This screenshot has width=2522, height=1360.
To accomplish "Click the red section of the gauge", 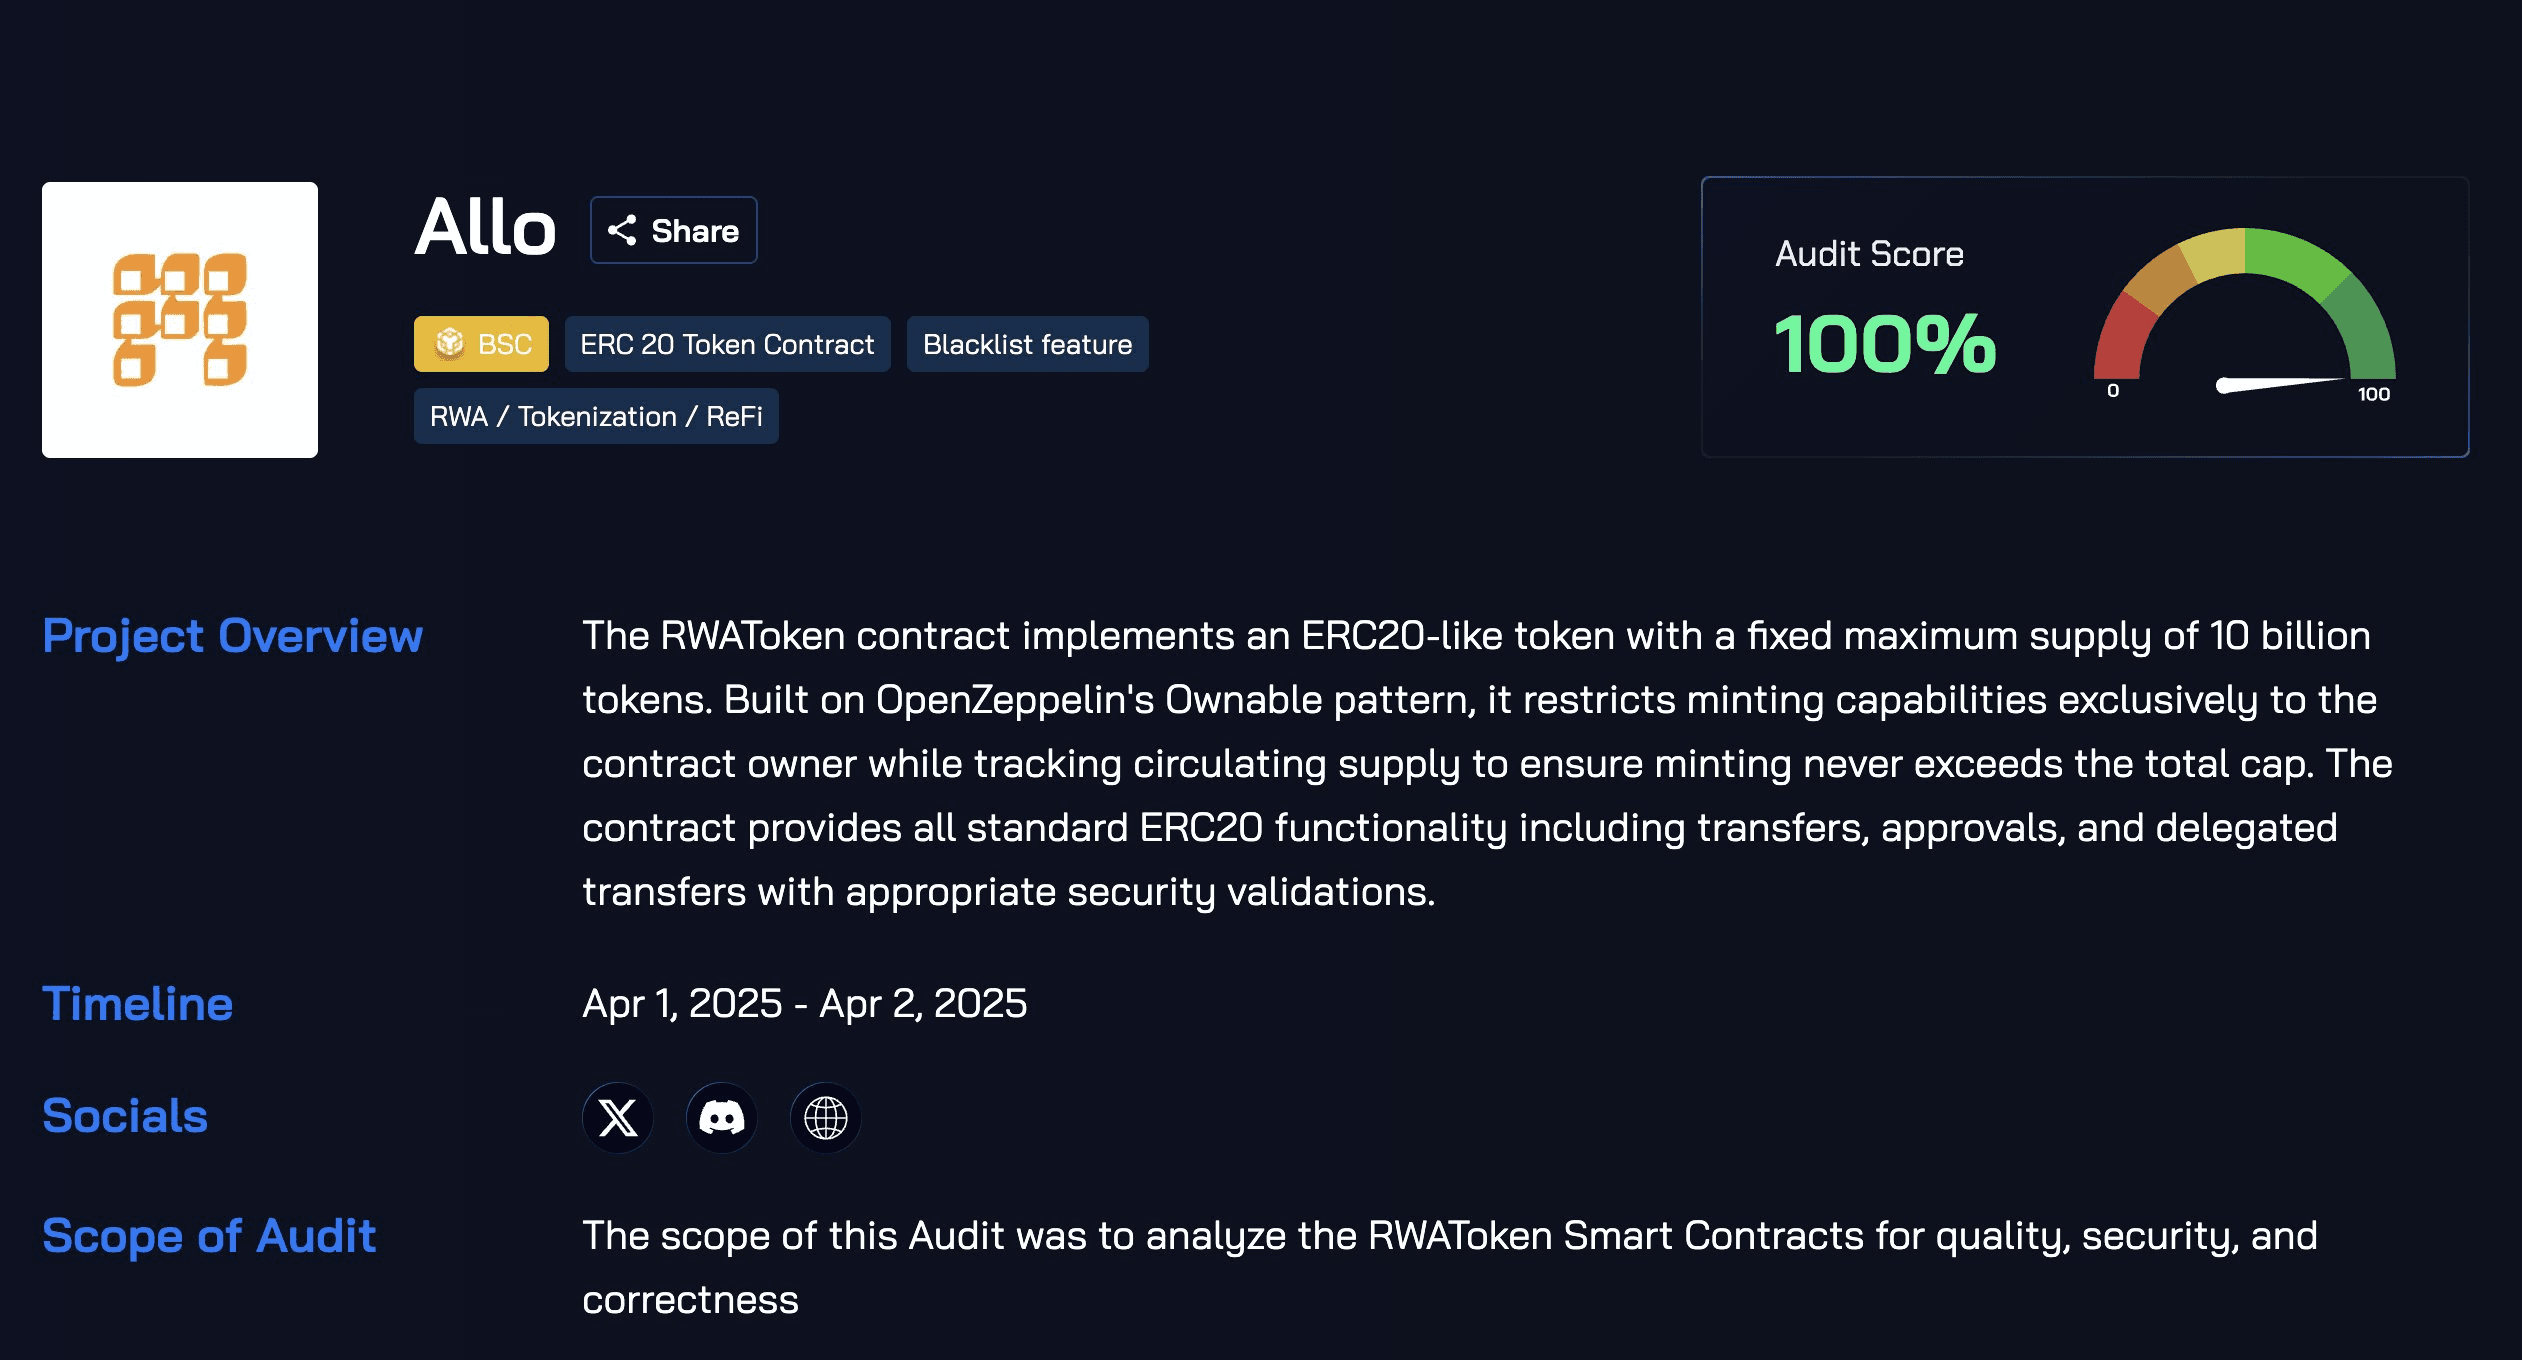I will [2118, 342].
